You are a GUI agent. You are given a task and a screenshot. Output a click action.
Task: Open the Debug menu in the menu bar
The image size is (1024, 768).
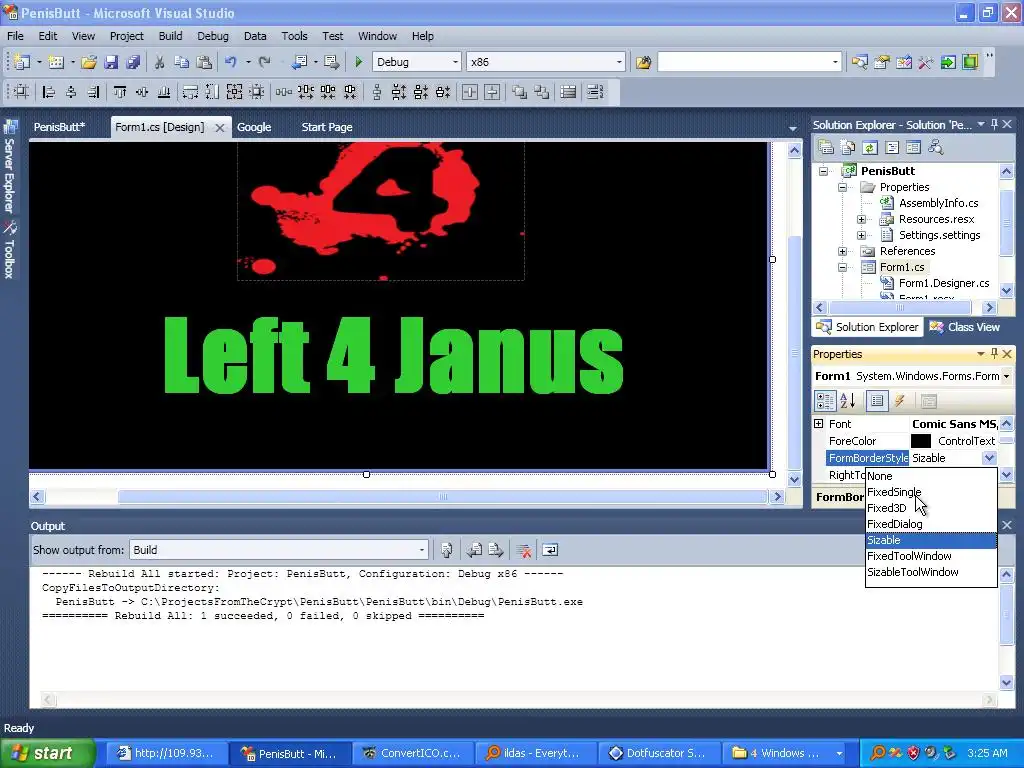point(213,36)
